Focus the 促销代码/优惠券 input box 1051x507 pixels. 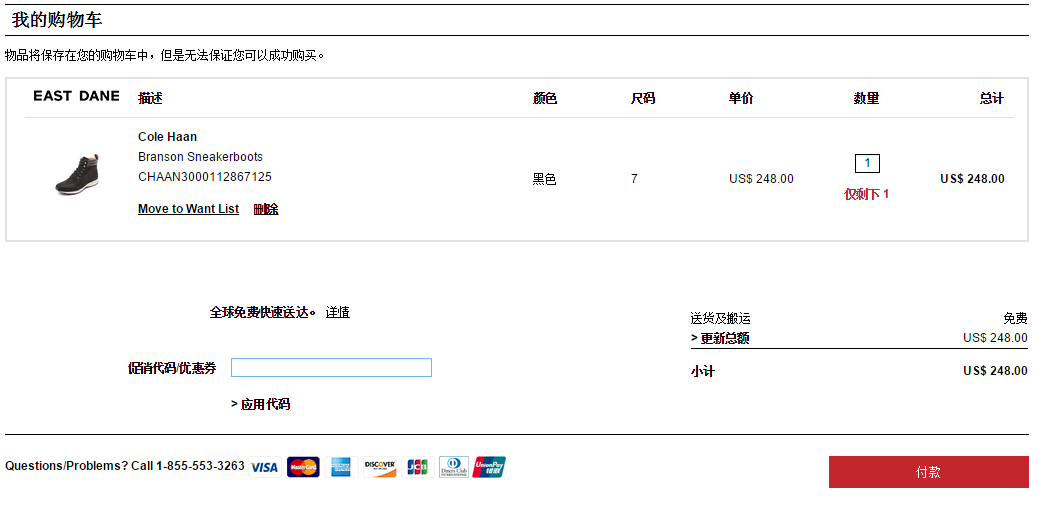pyautogui.click(x=331, y=368)
